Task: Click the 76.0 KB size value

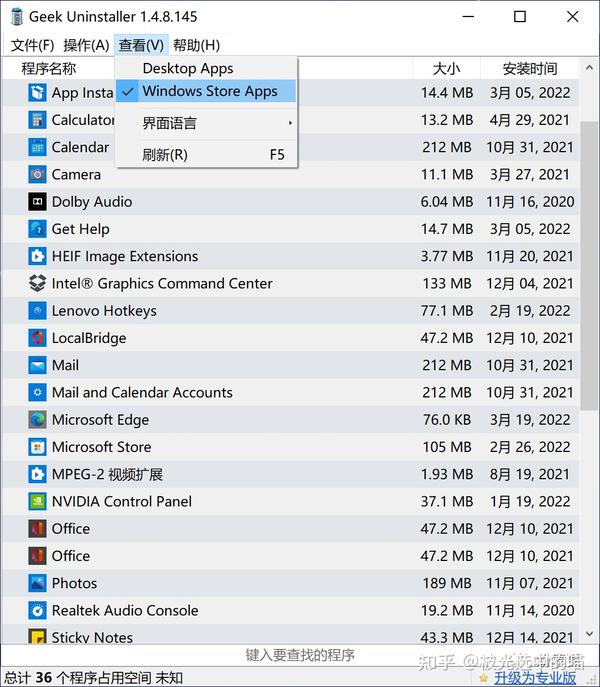Action: pyautogui.click(x=447, y=420)
